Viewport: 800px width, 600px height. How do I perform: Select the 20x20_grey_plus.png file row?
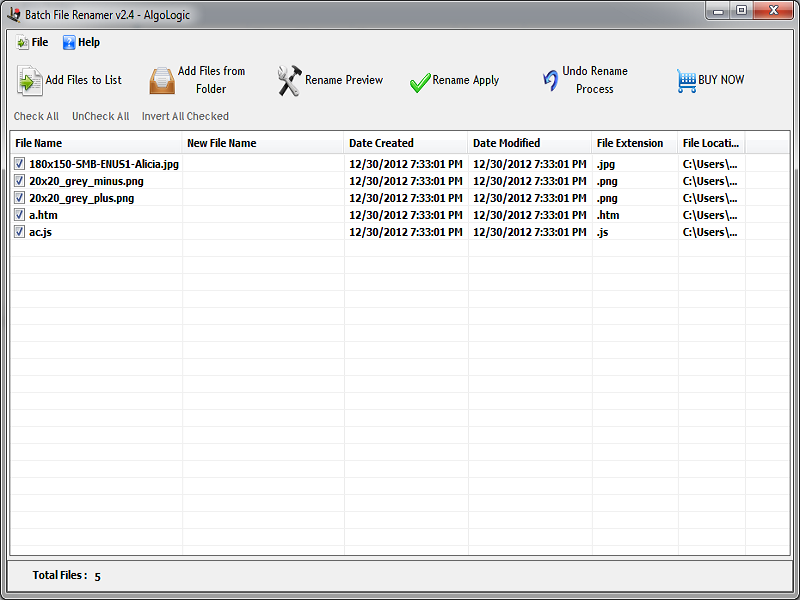[x=82, y=198]
